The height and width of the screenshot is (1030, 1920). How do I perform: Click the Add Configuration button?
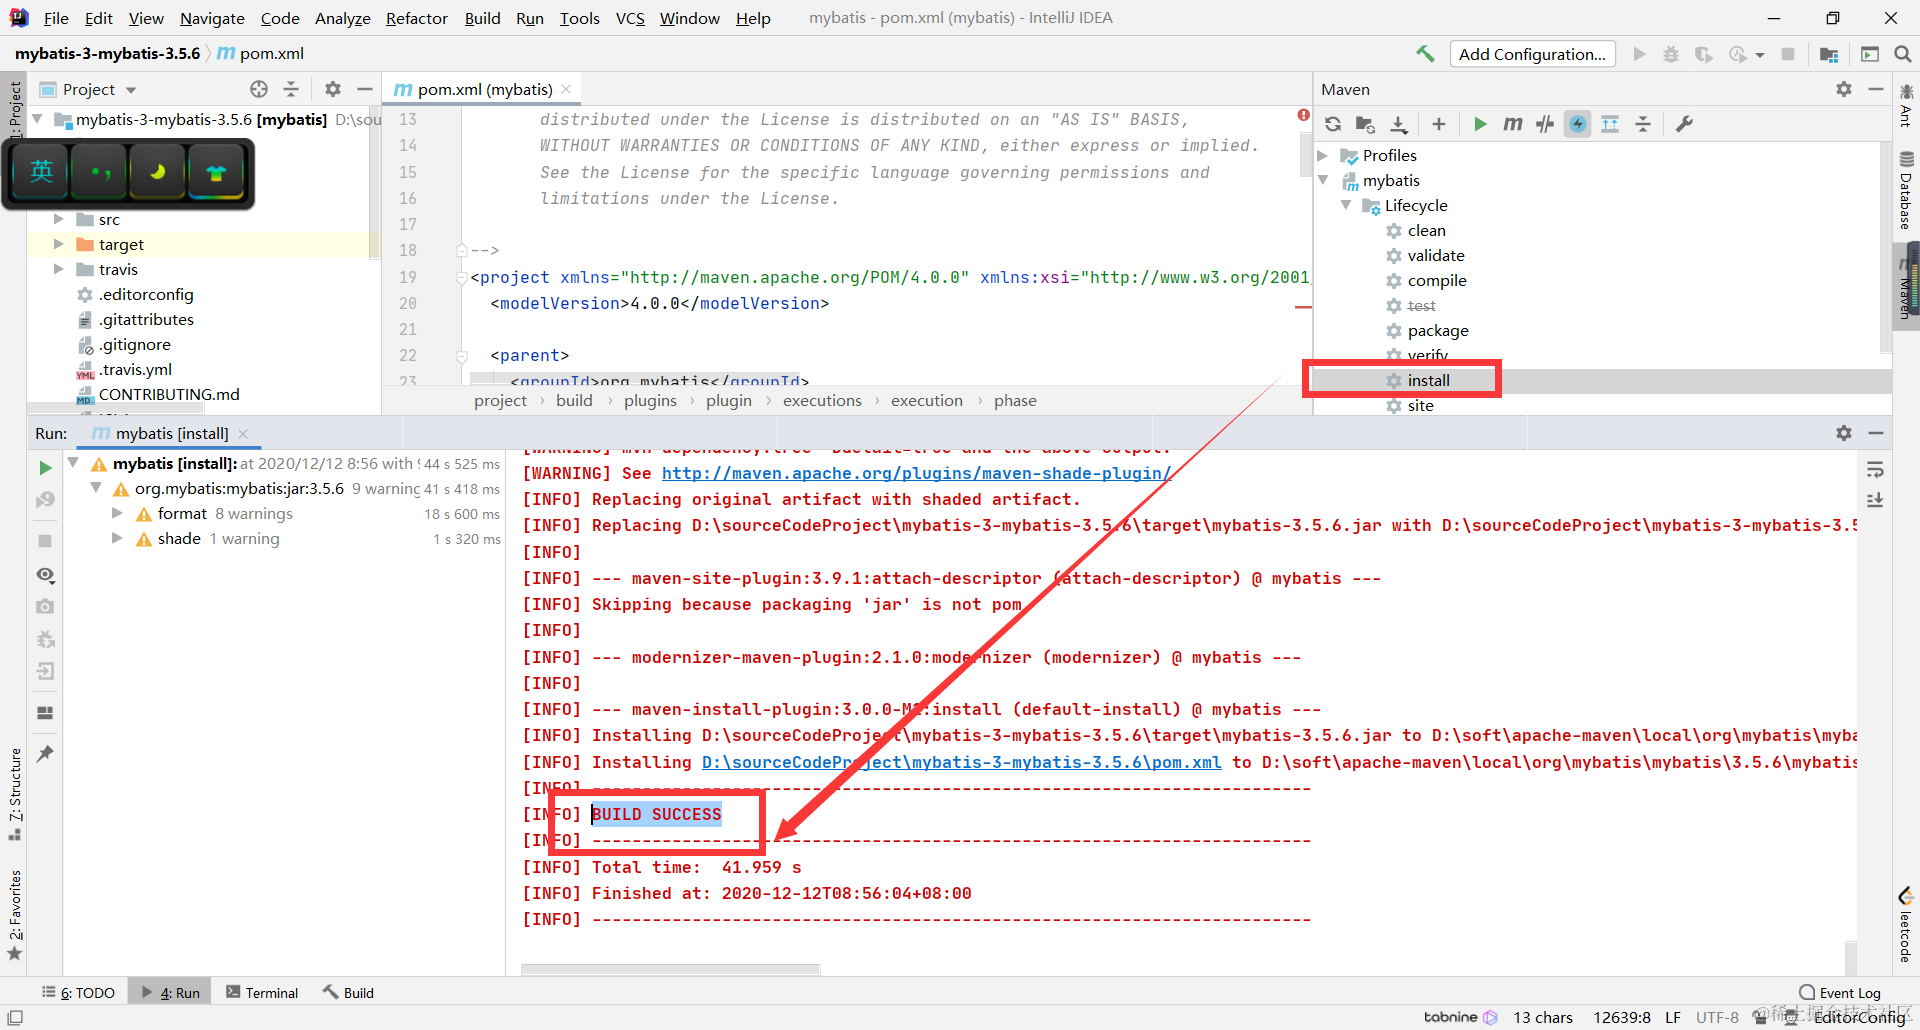(1532, 54)
